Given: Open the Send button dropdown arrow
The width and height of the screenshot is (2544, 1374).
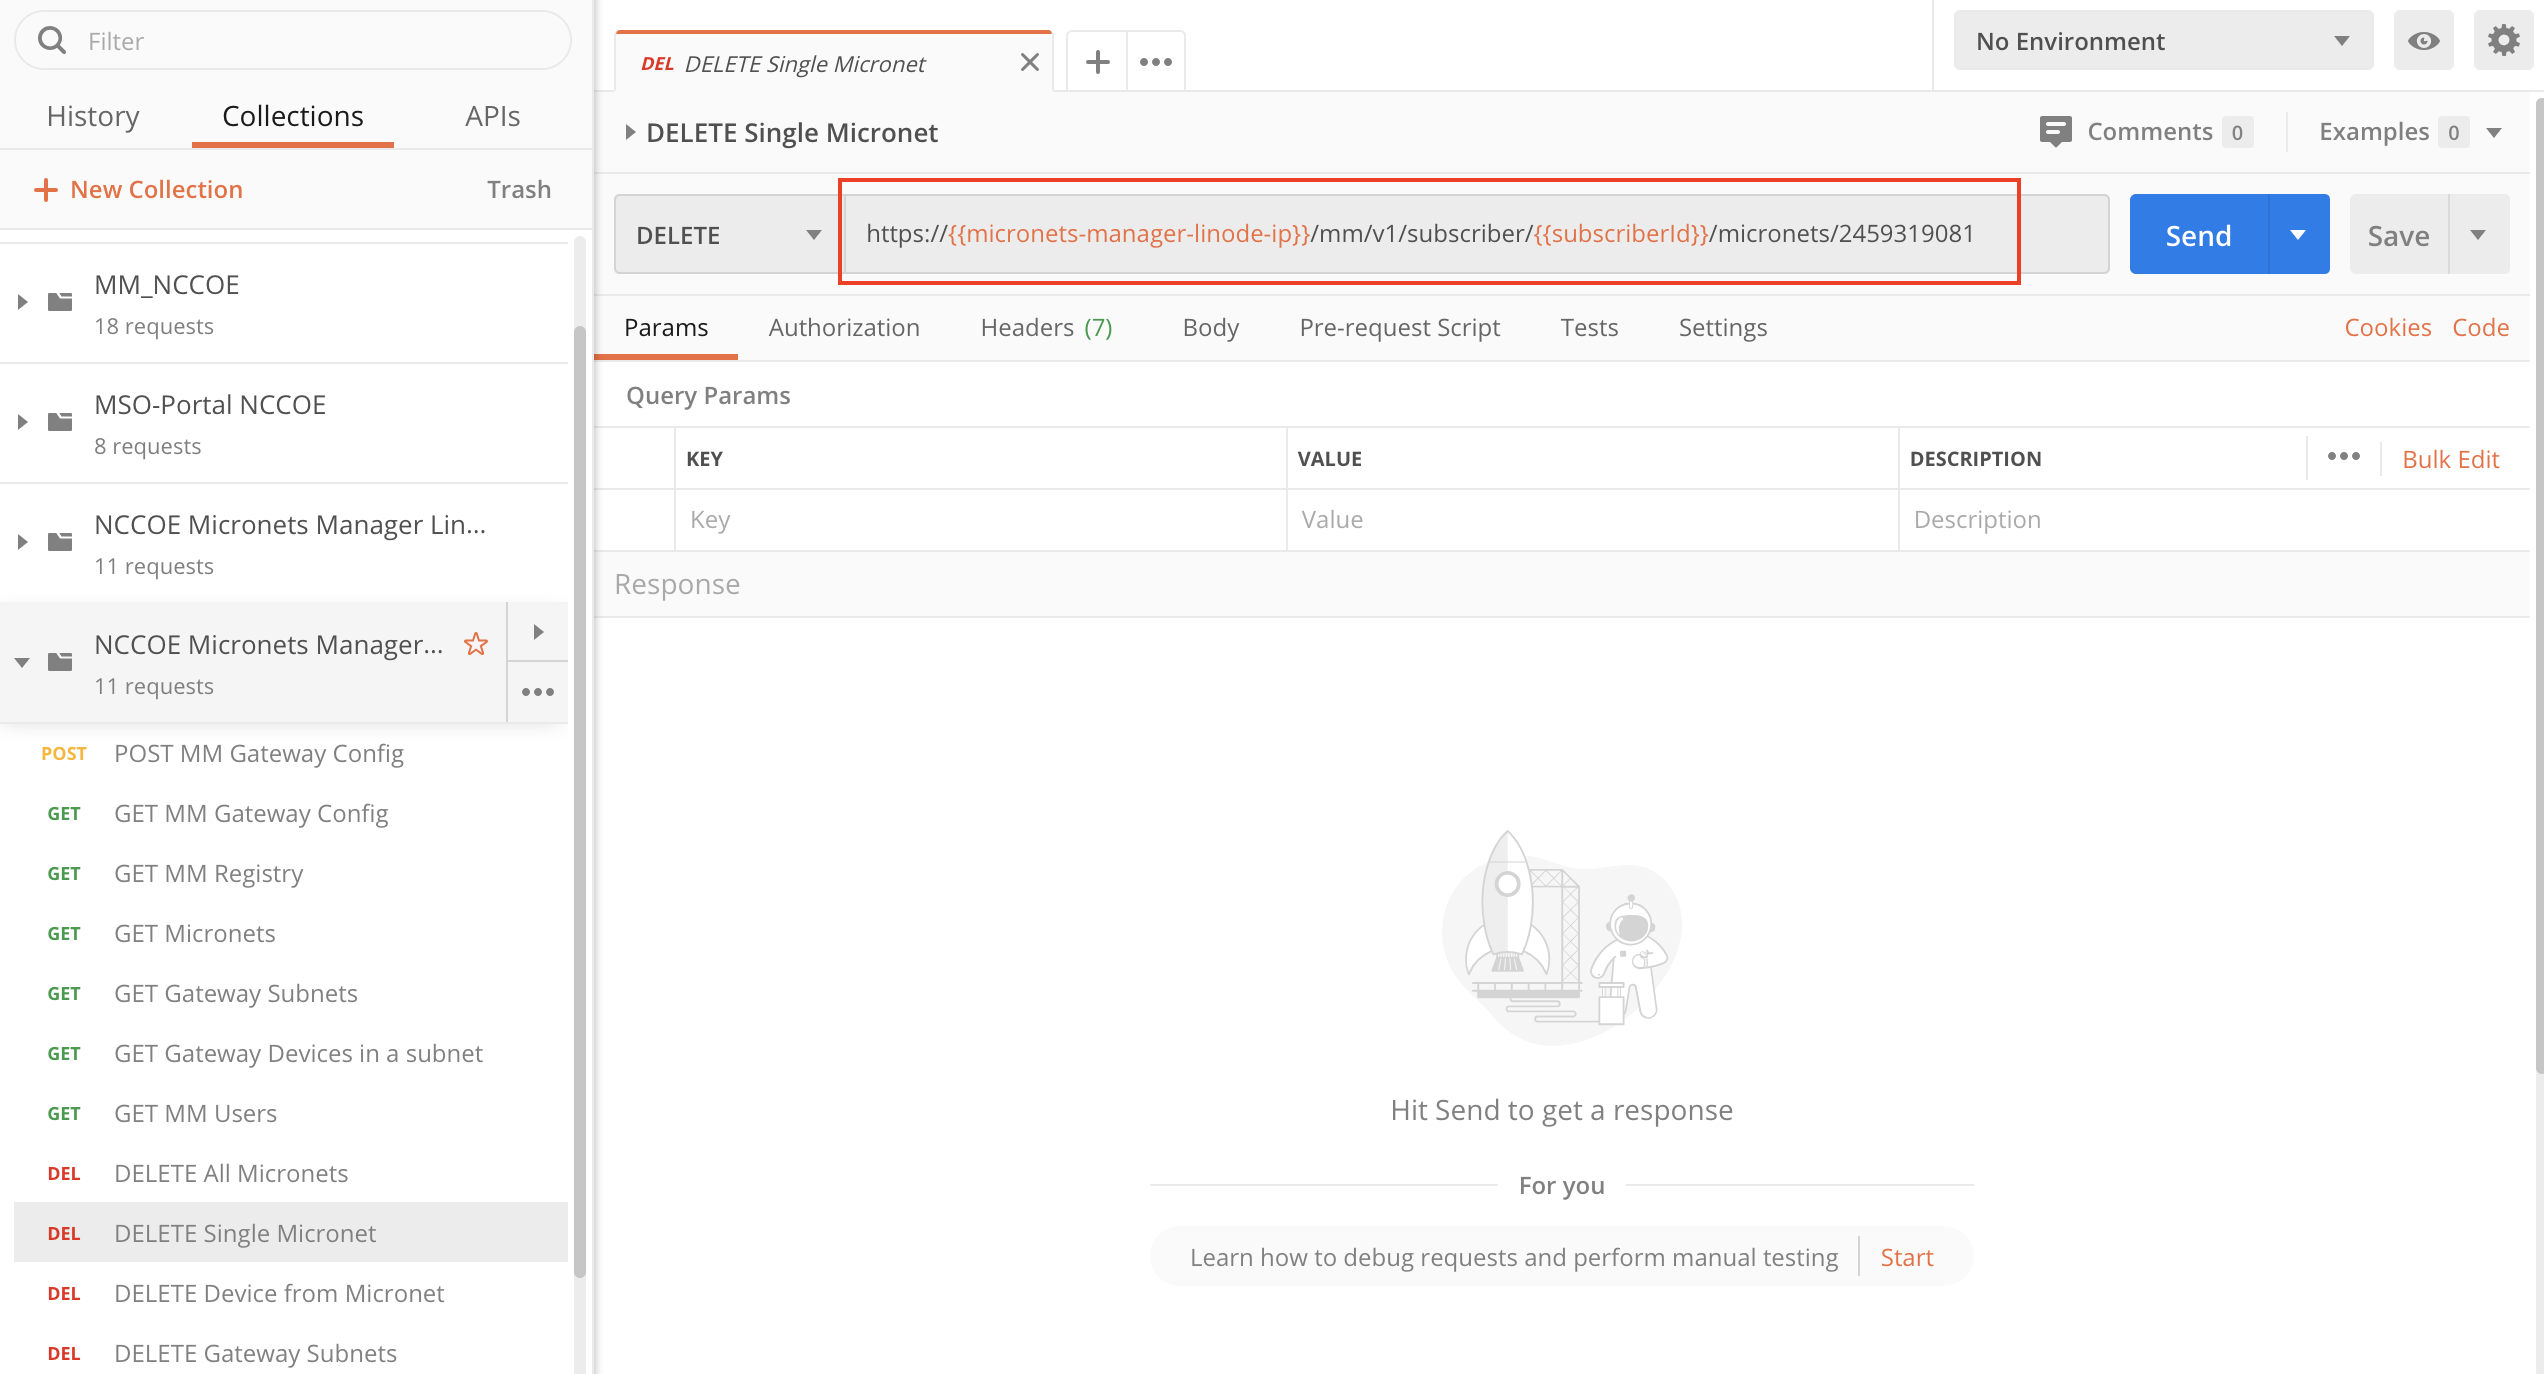Looking at the screenshot, I should 2298,235.
